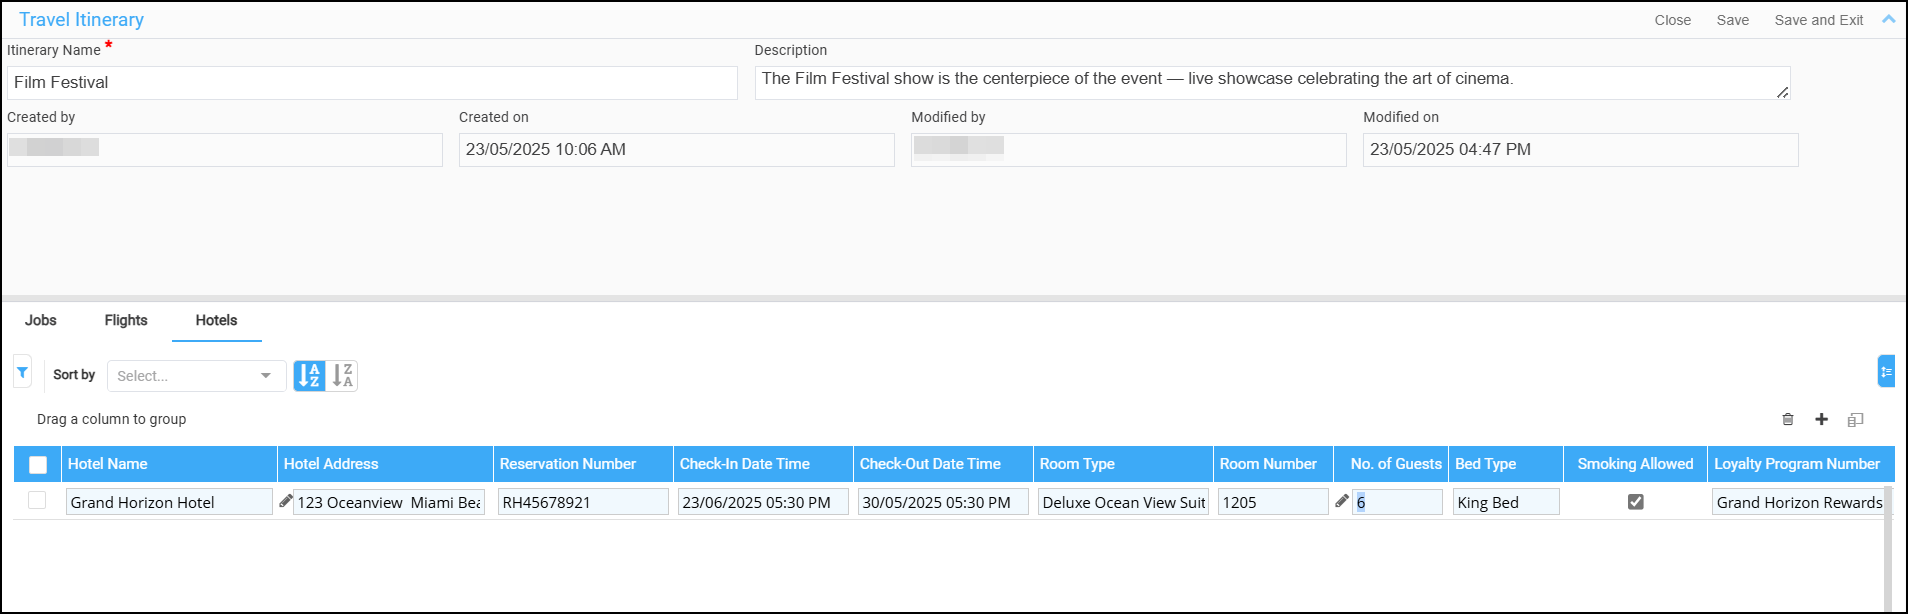Switch to the Jobs tab

click(x=41, y=320)
